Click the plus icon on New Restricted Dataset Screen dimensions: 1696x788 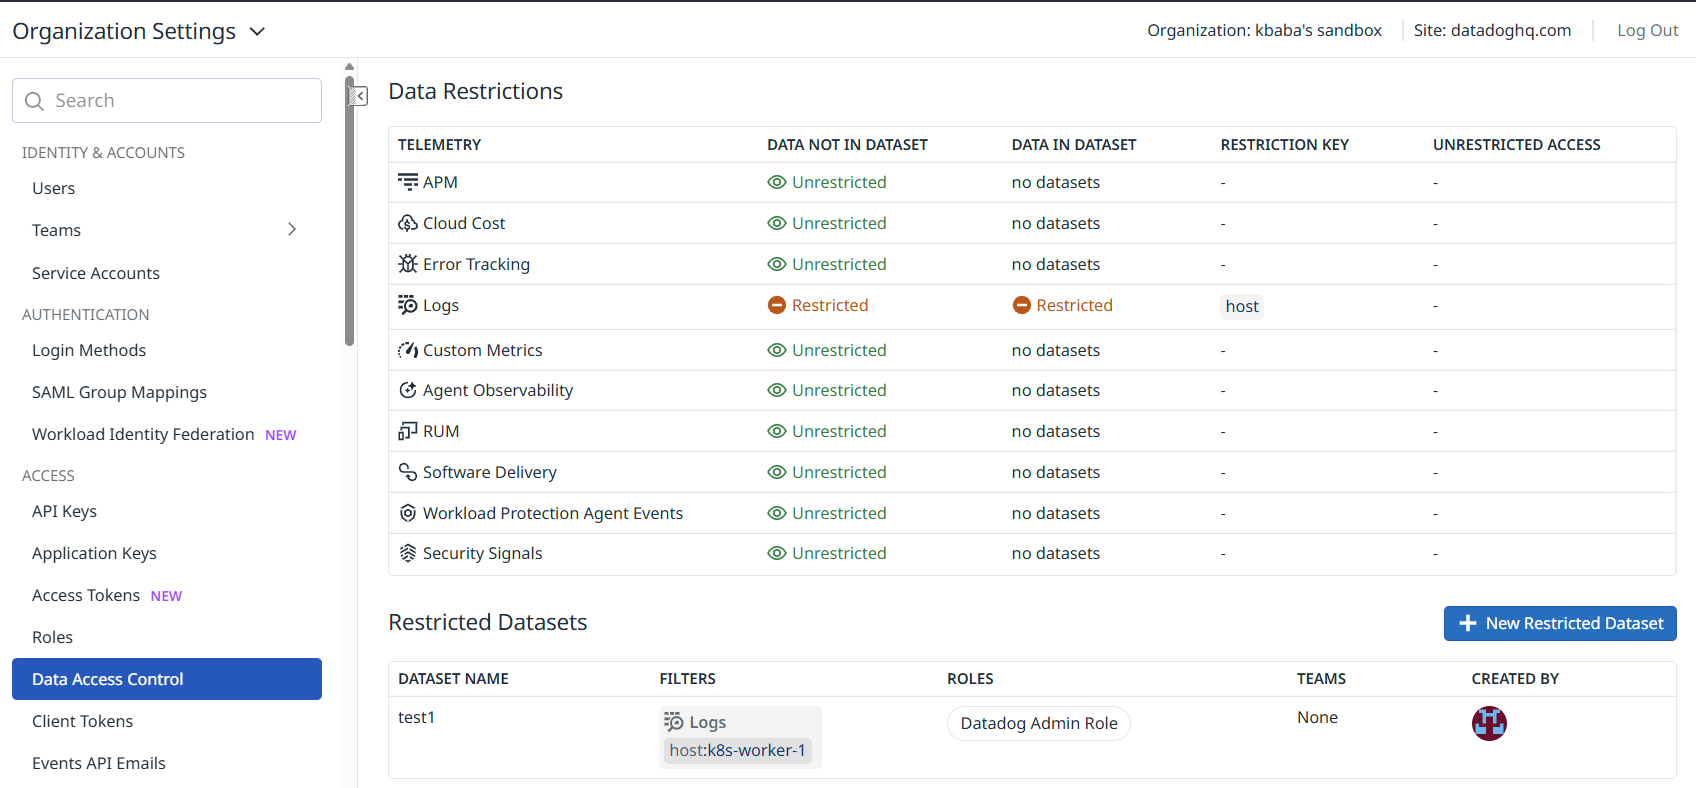(1468, 623)
